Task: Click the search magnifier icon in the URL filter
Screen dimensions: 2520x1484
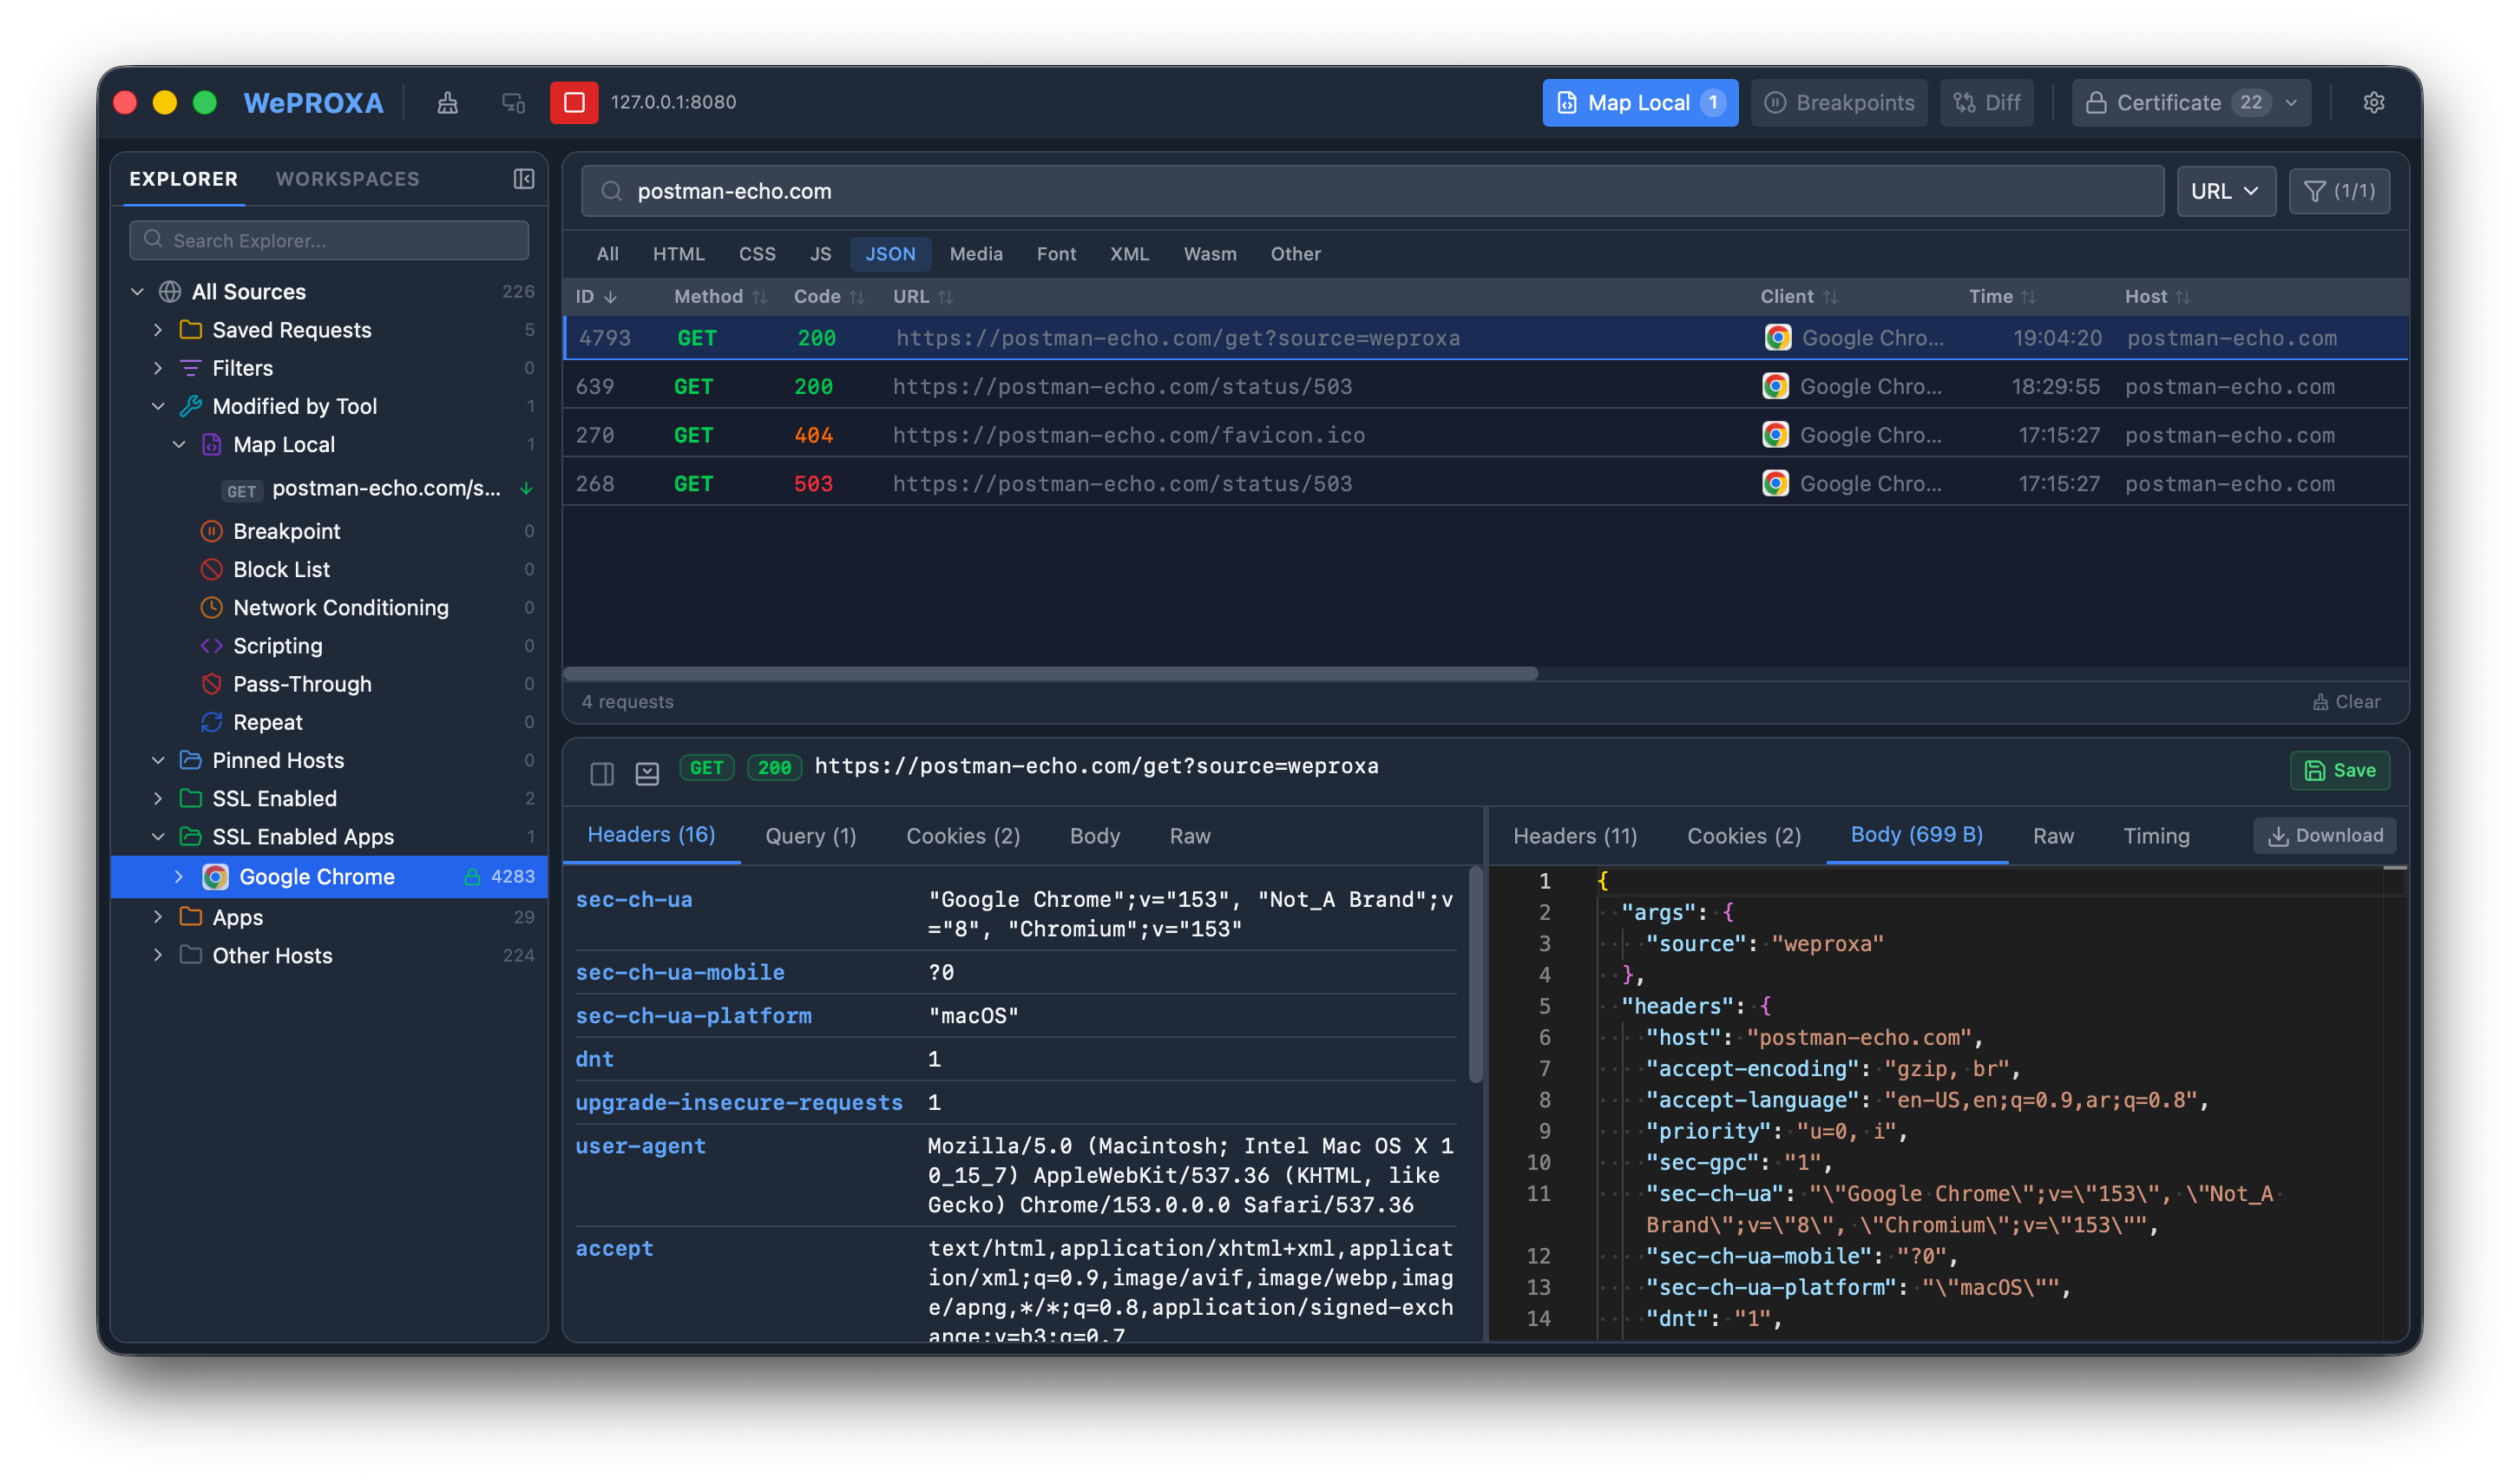Action: [612, 191]
